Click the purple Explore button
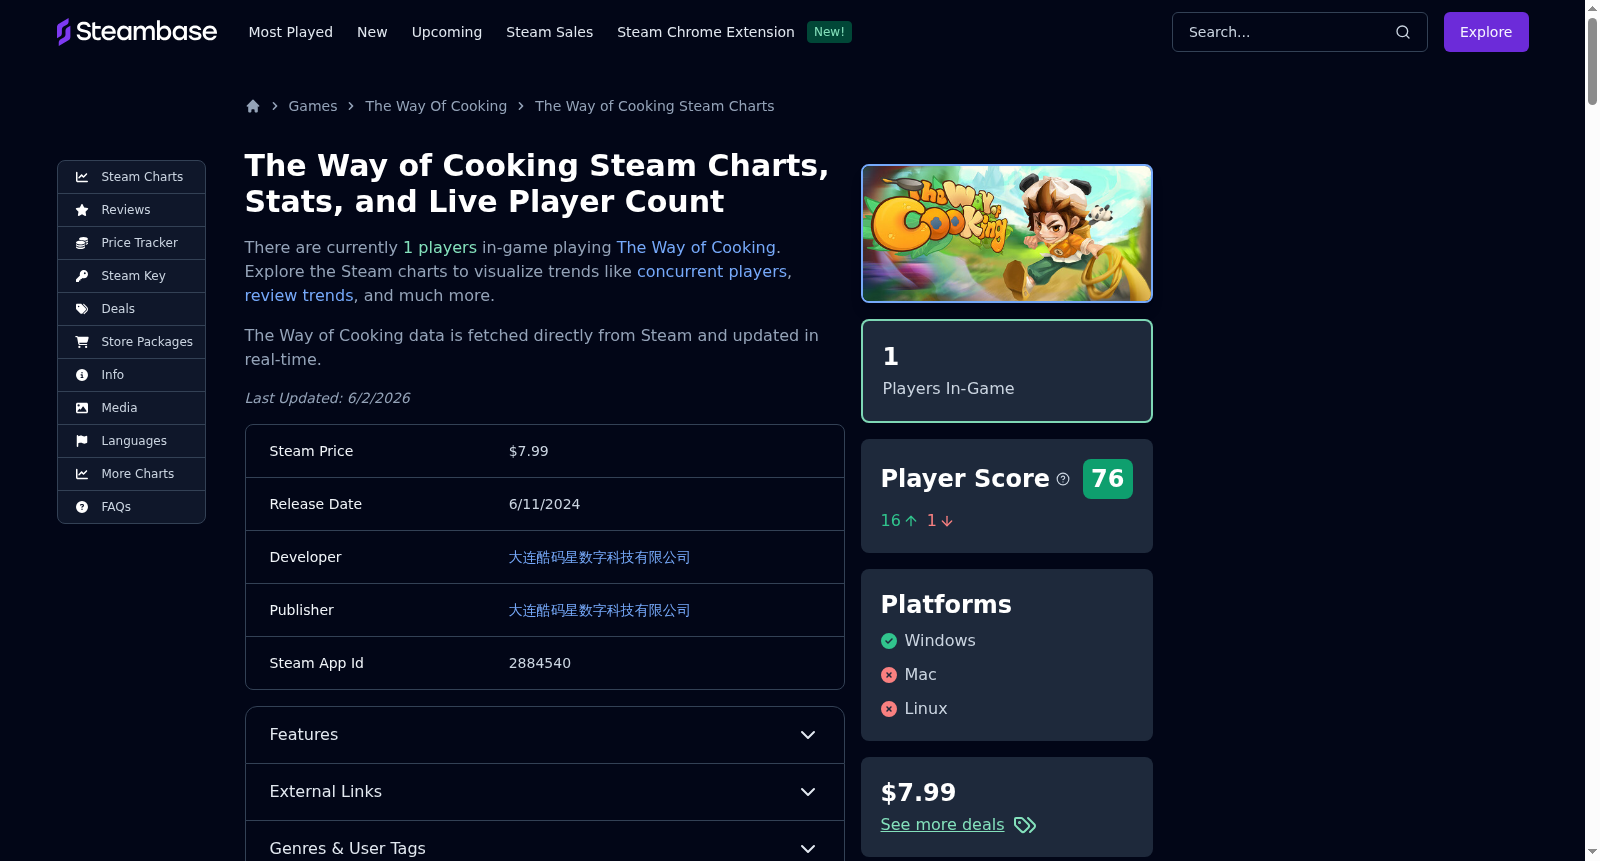Screen dimensions: 1600x861 [x=1486, y=32]
